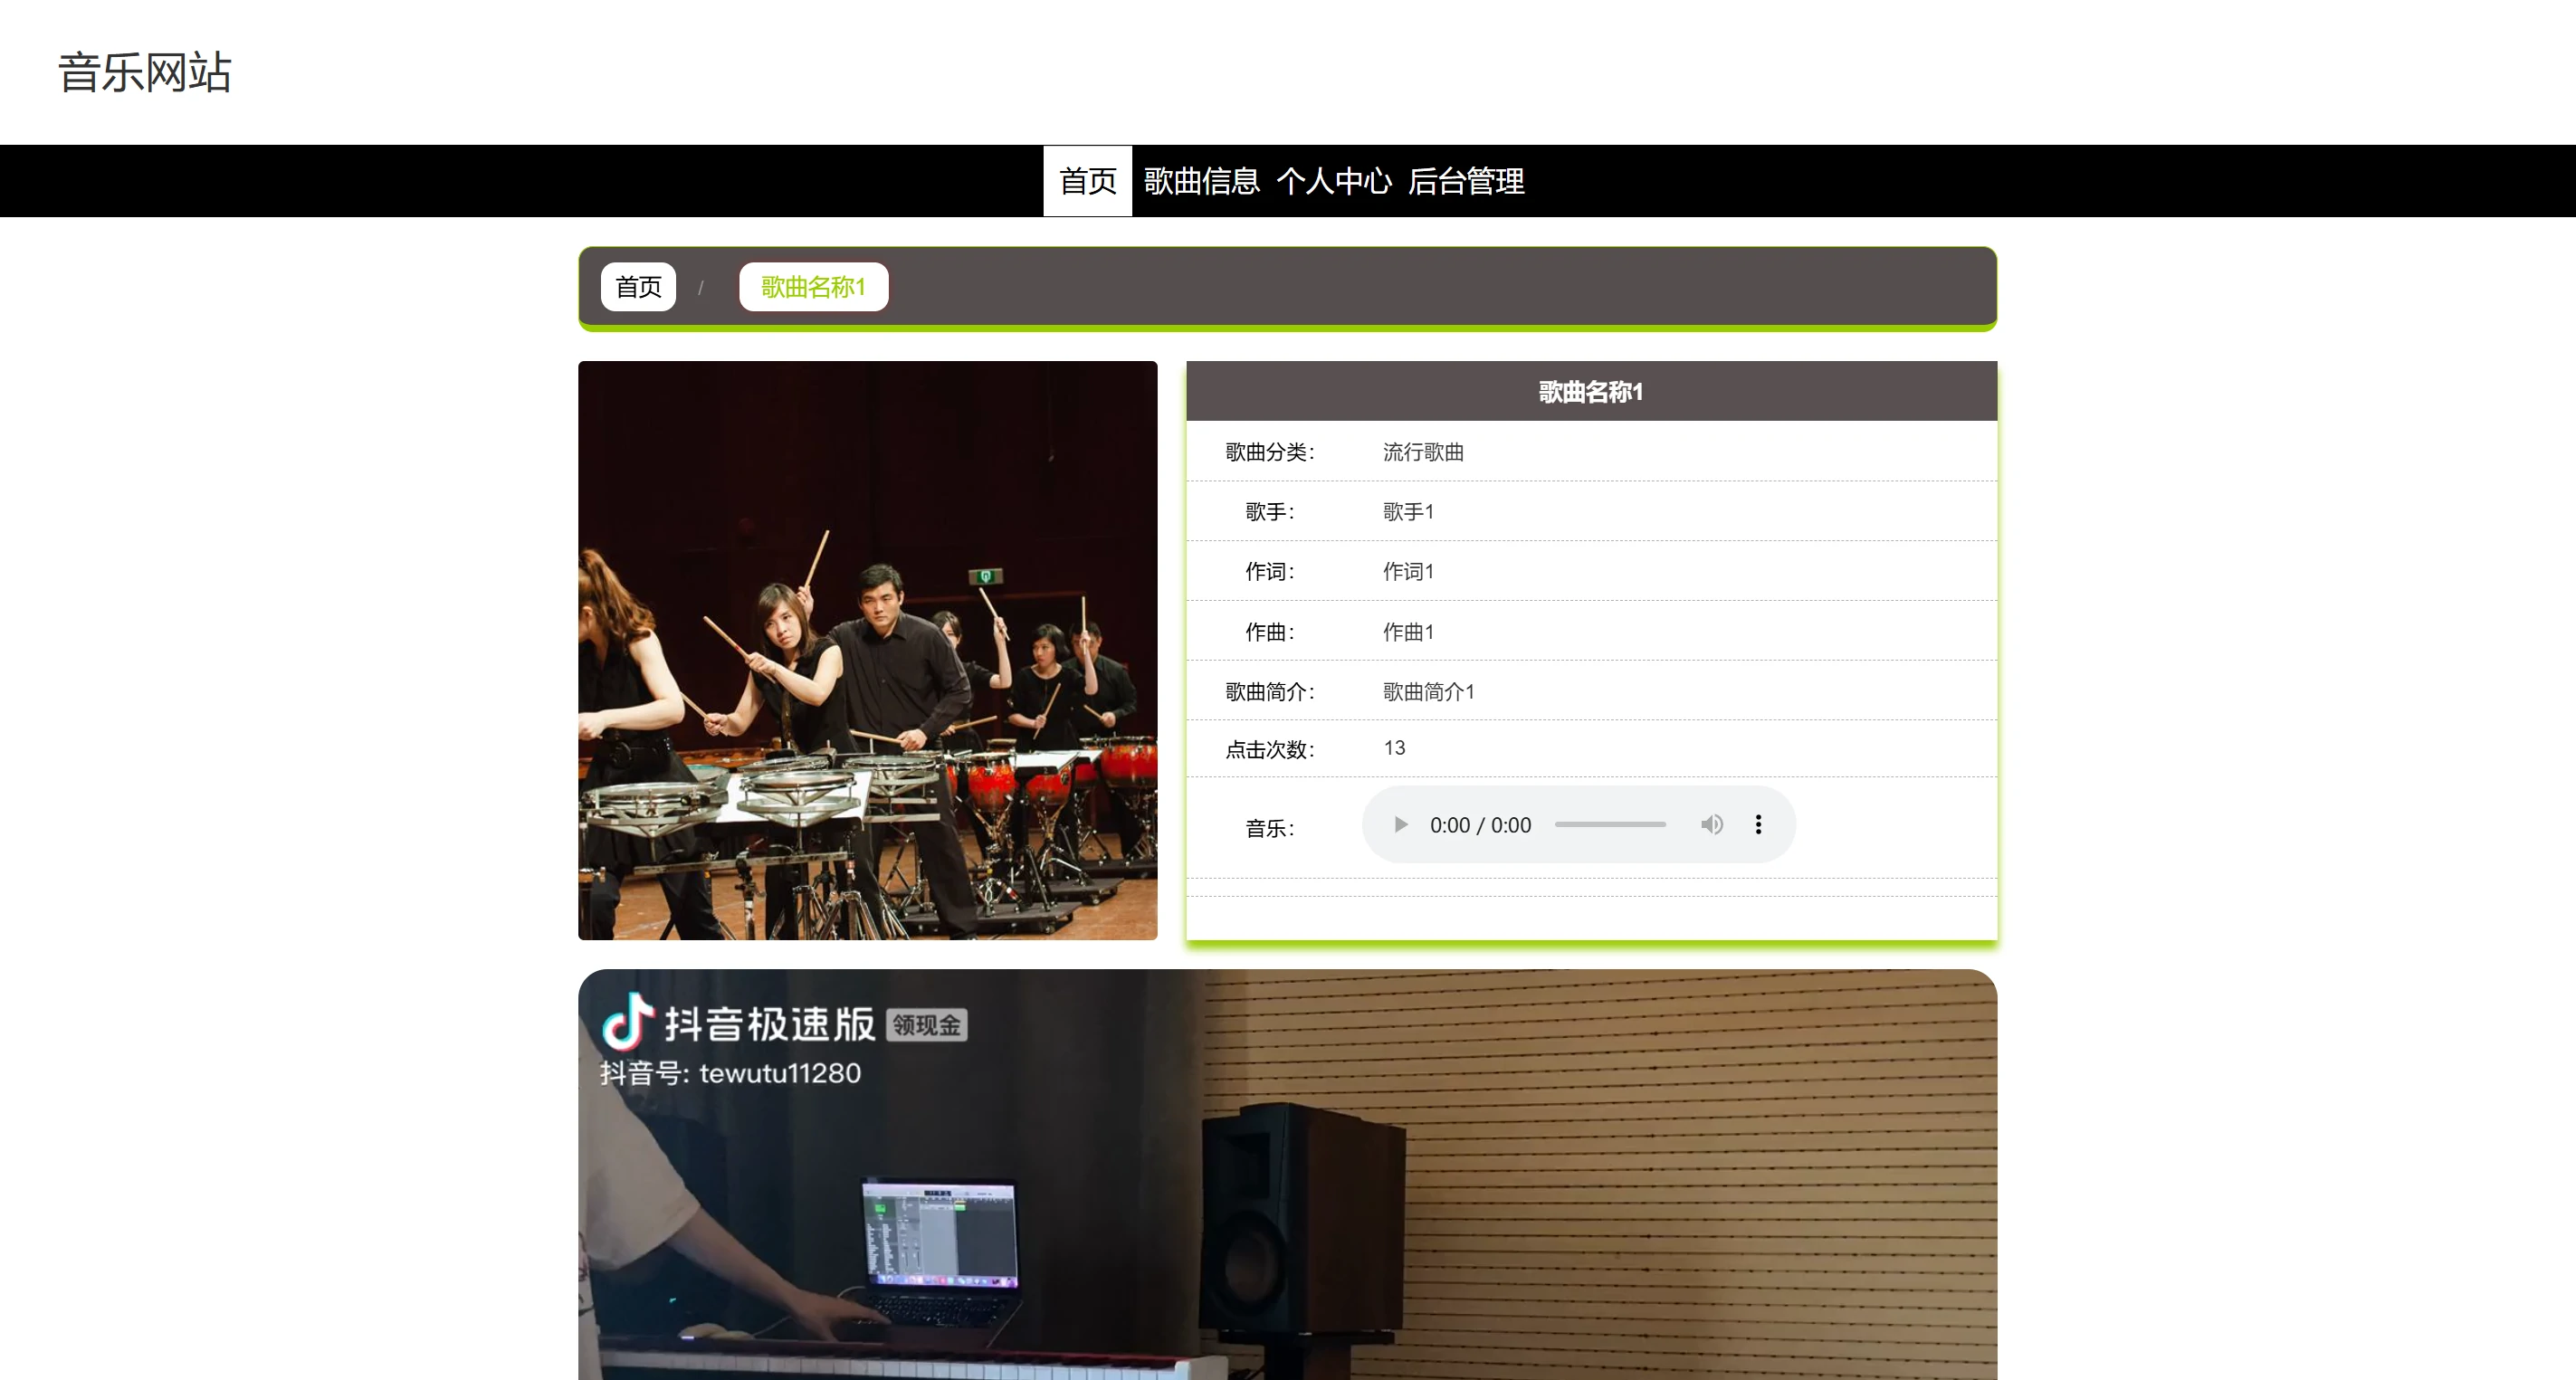Click the 流行歌曲 category value

tap(1422, 452)
